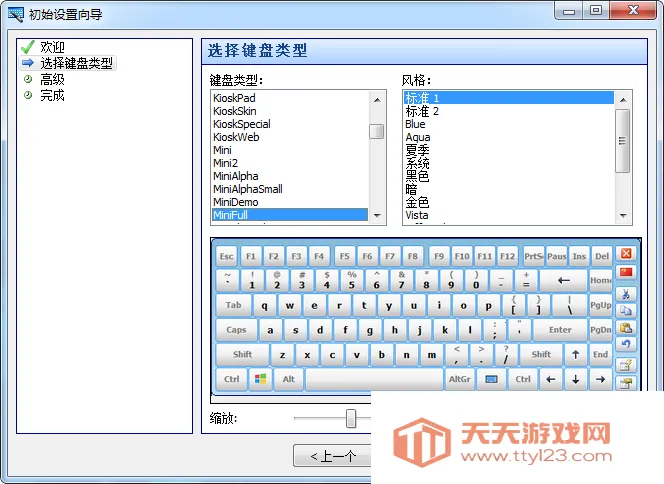Click the keyboard menu key next to AltGr
The image size is (664, 484).
[491, 380]
